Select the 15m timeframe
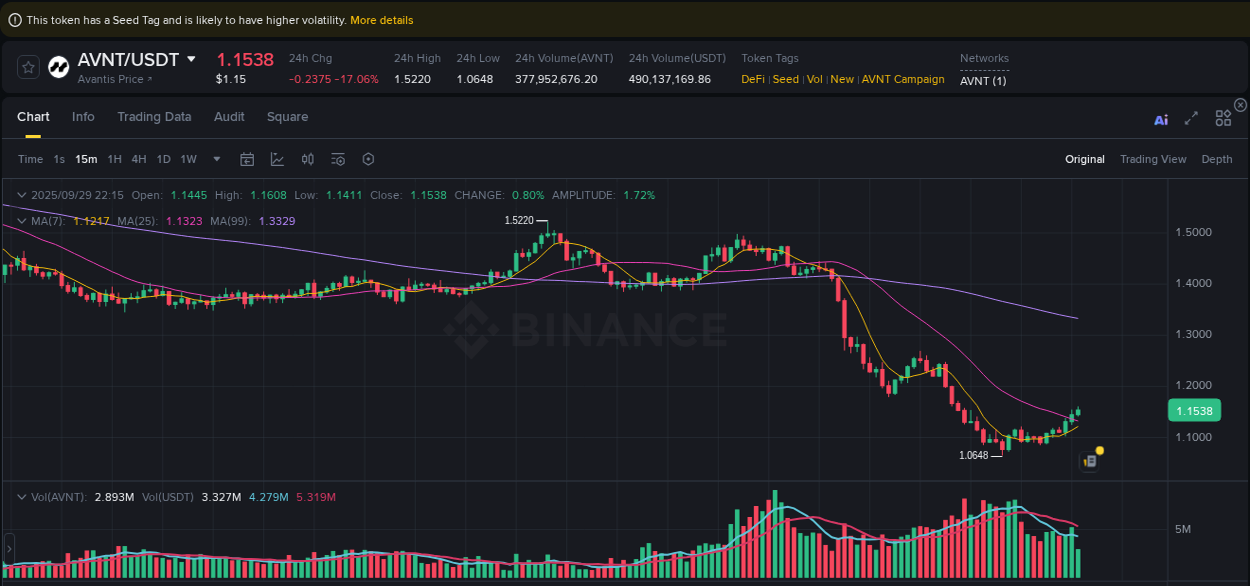 point(85,159)
